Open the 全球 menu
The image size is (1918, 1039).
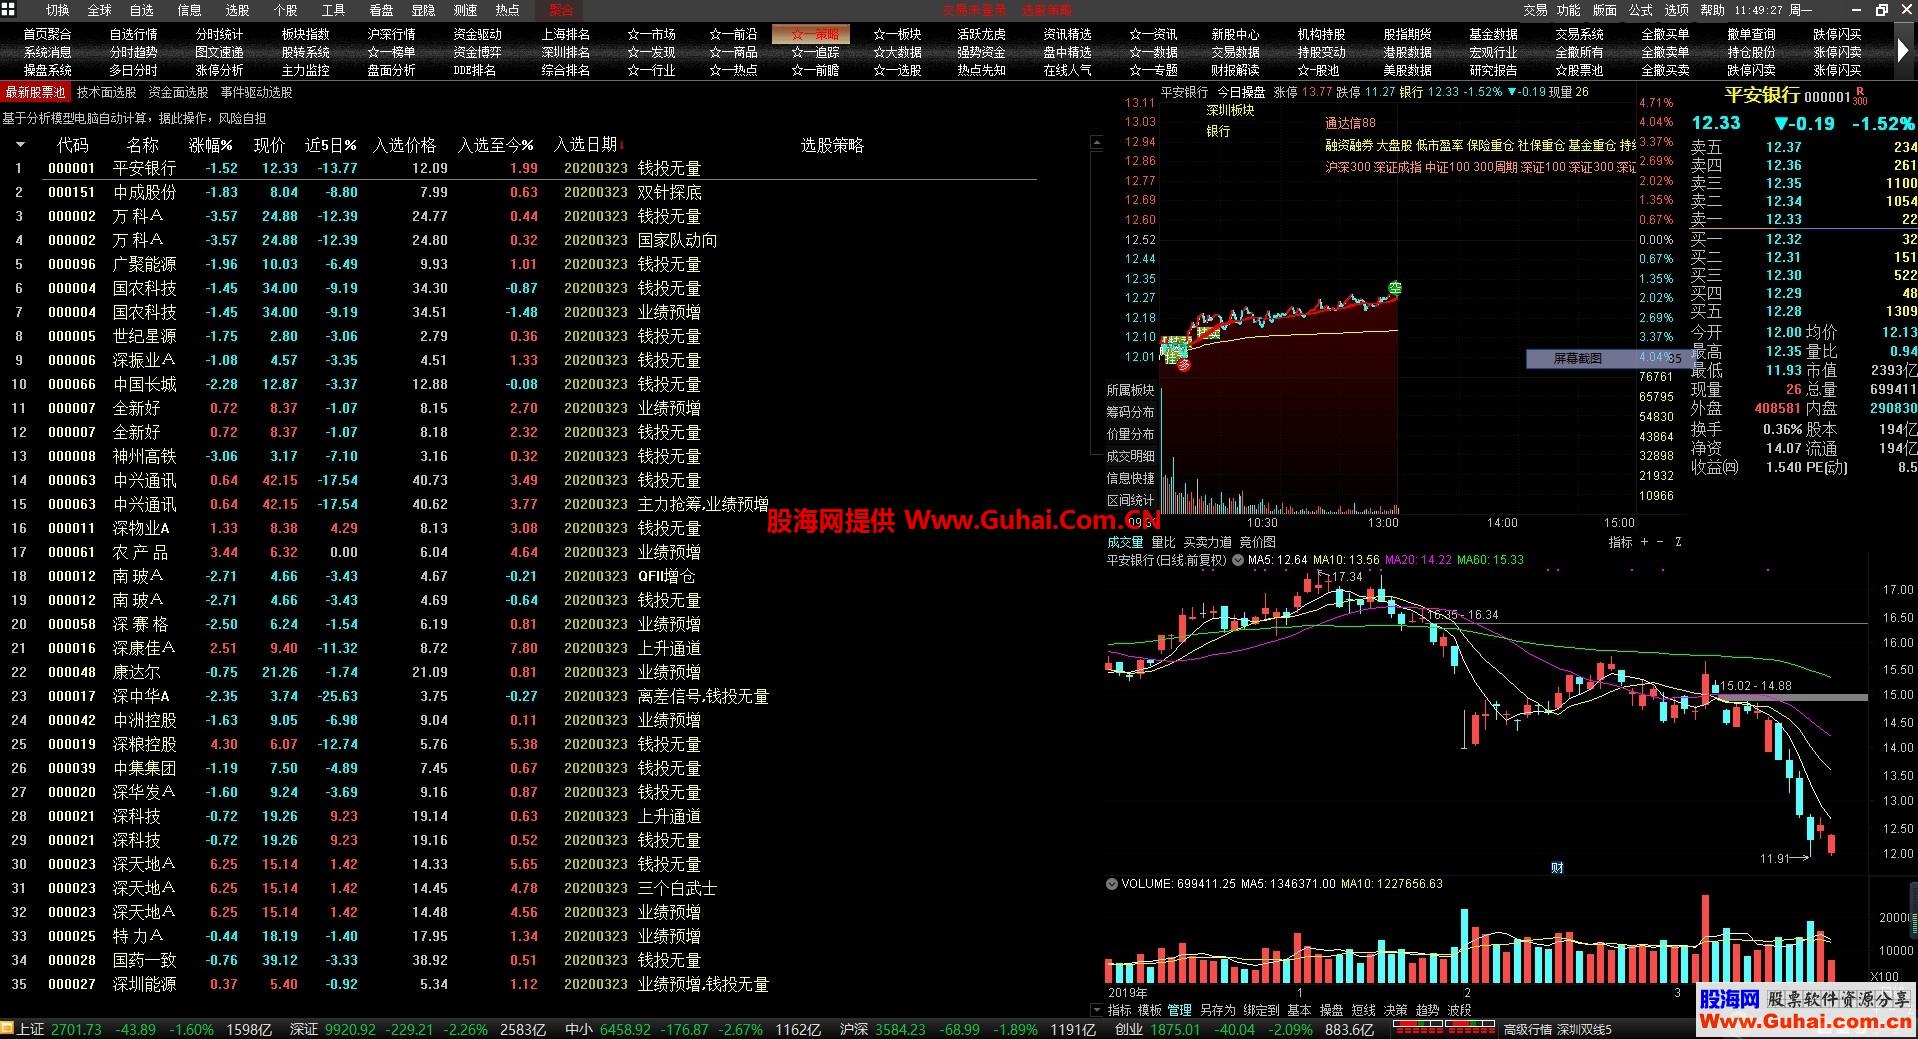point(100,10)
